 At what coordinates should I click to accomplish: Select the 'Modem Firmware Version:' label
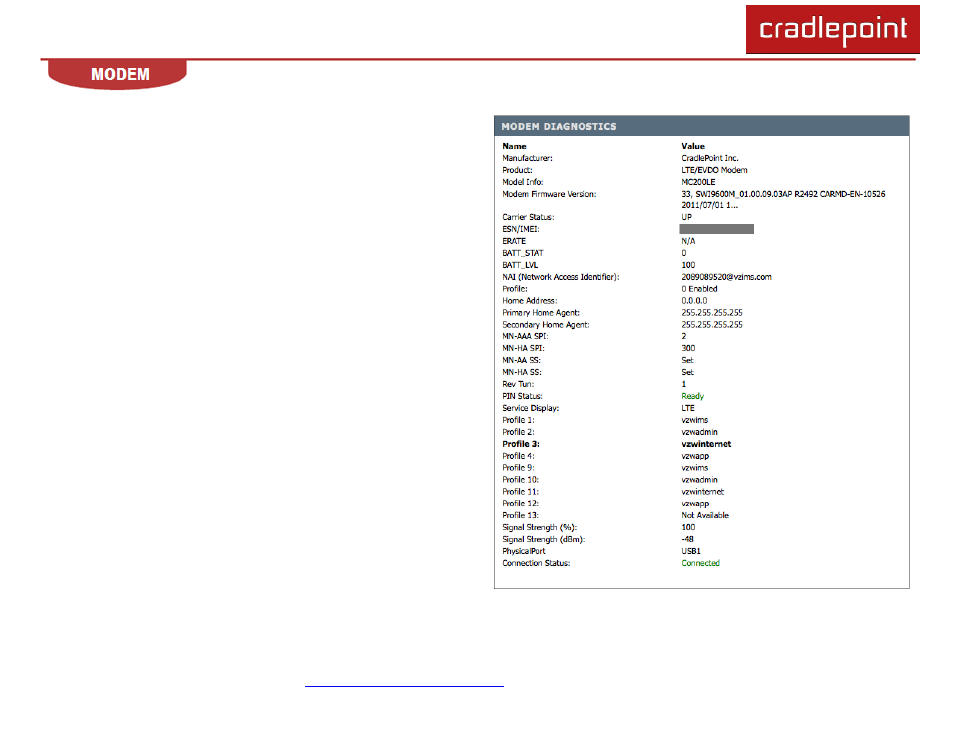[x=549, y=194]
